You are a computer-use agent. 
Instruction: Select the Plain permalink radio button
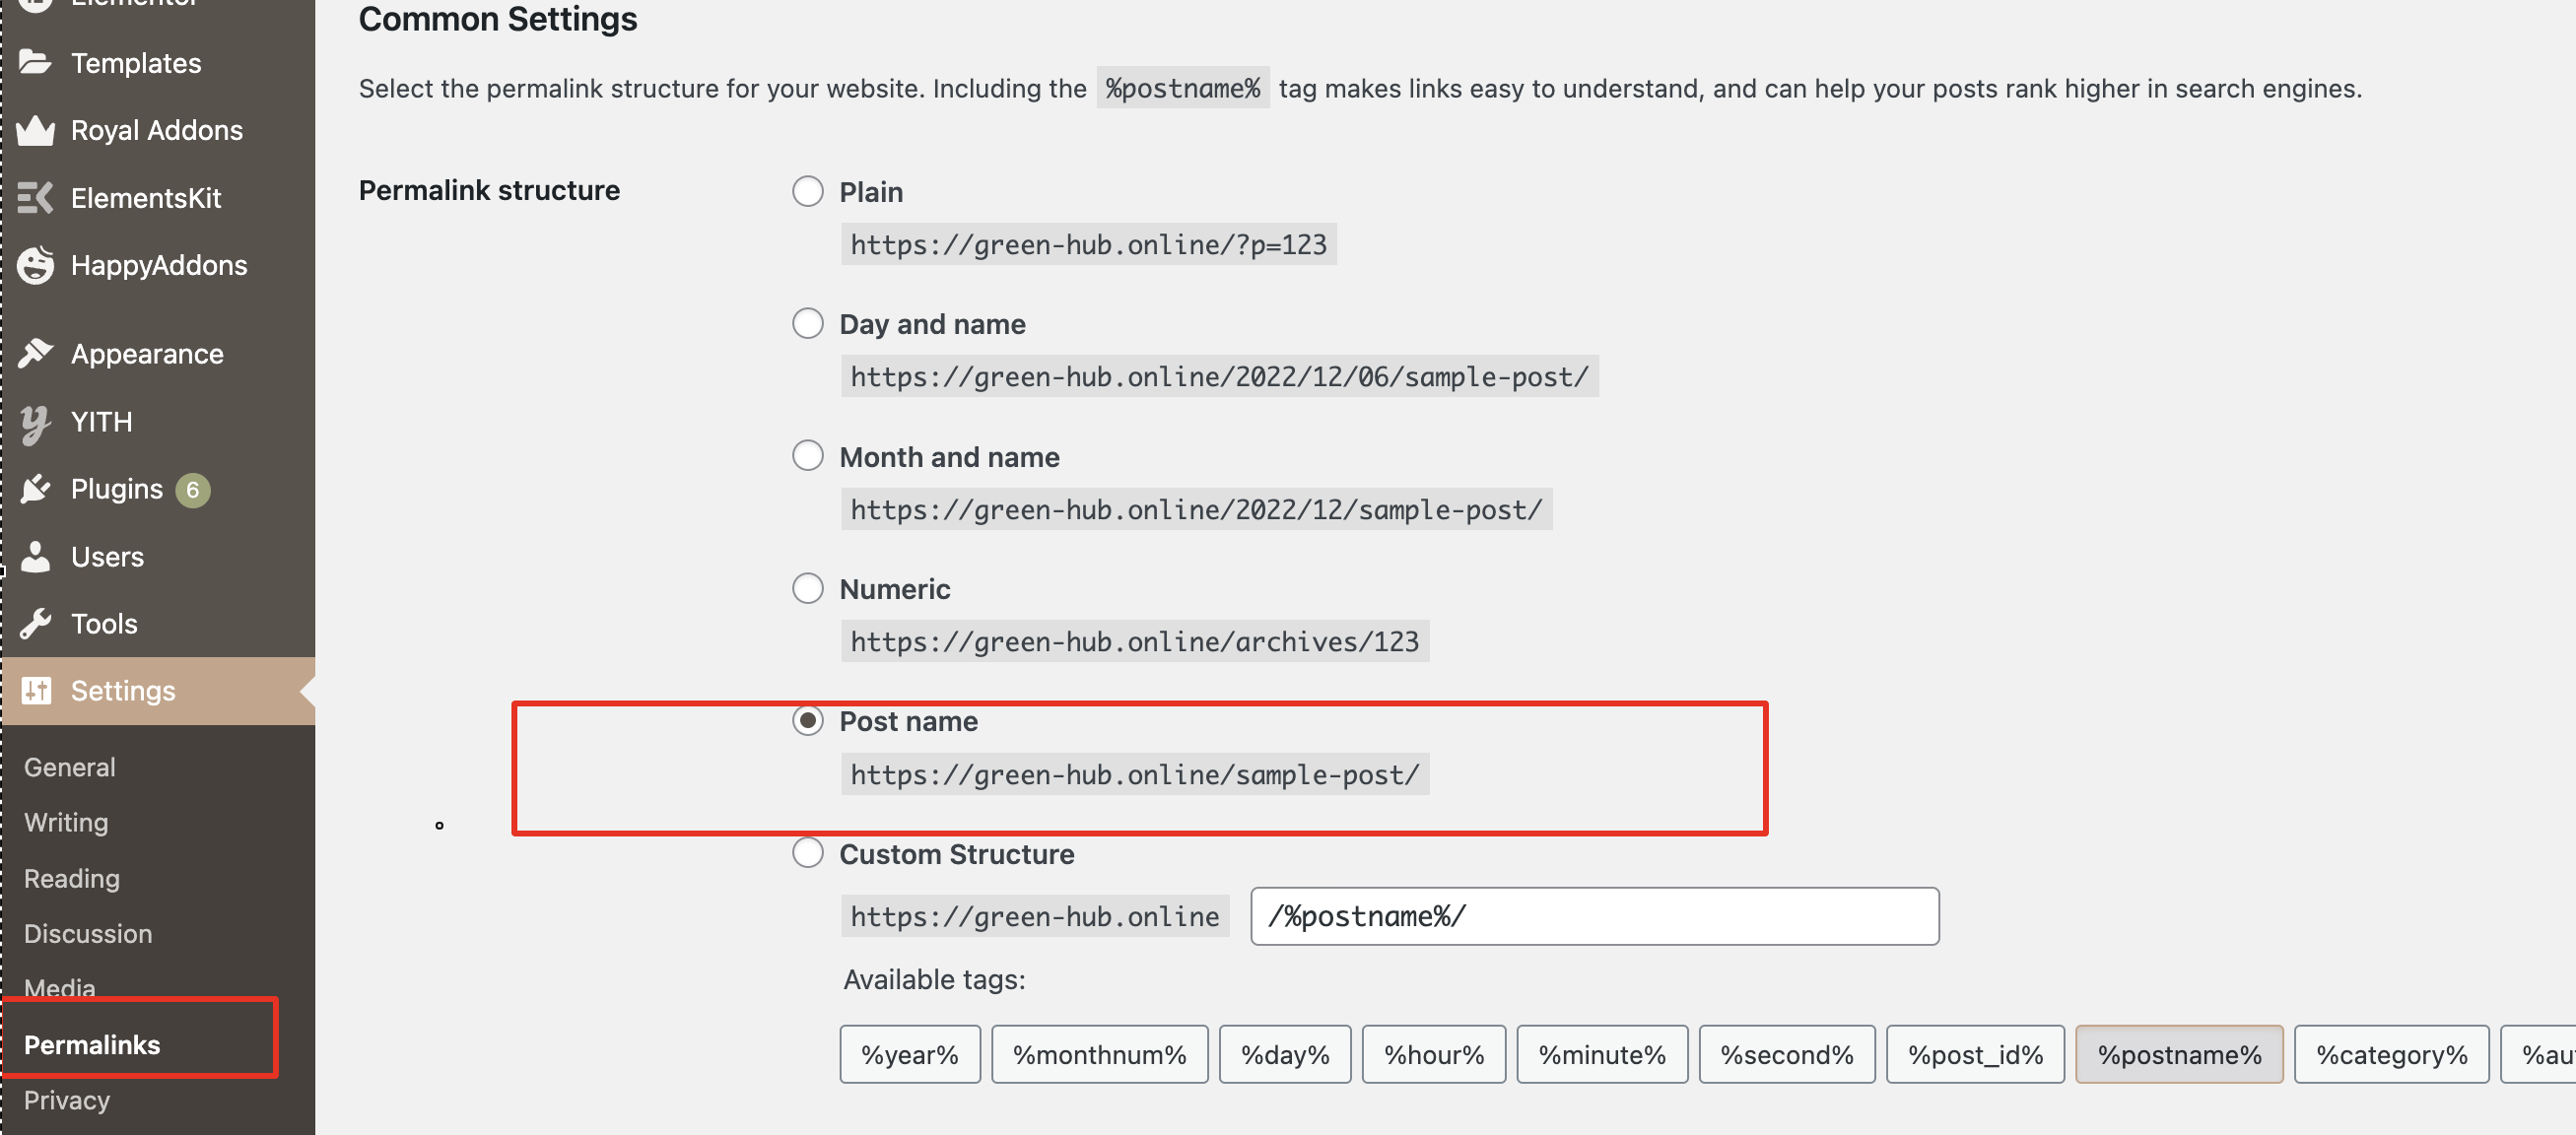point(808,191)
